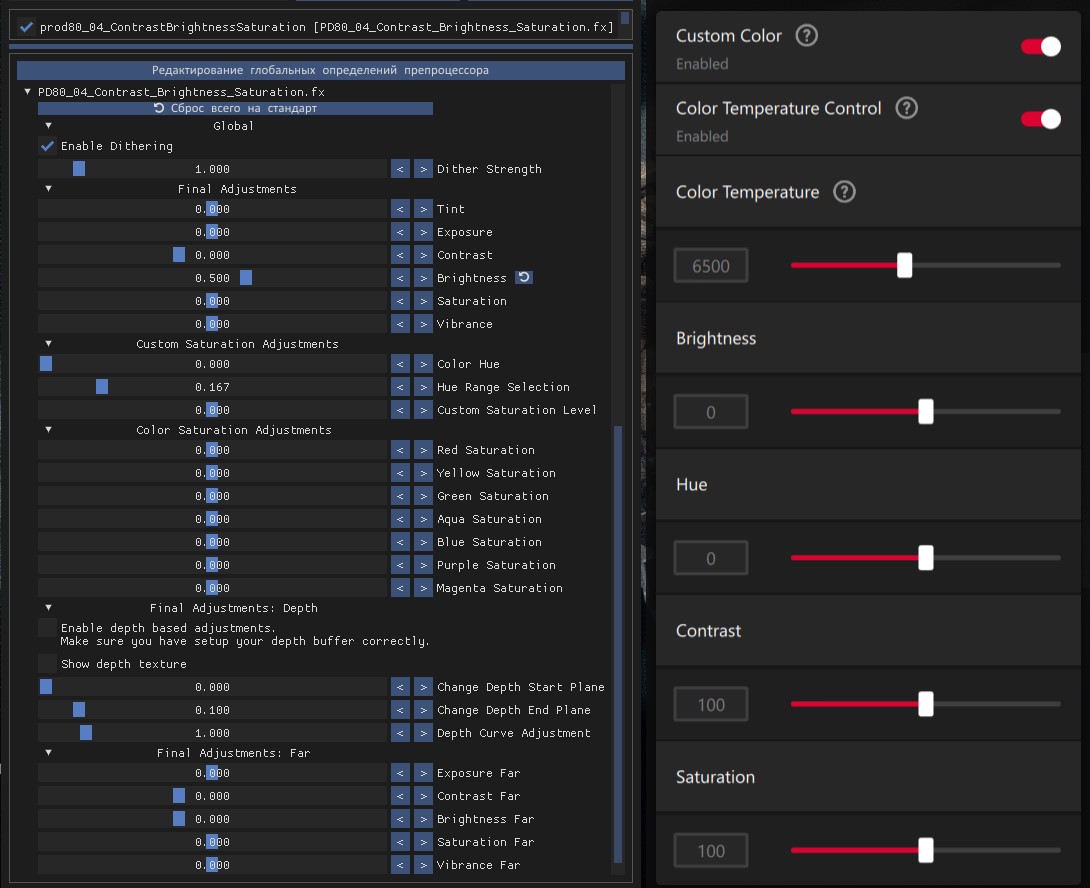Collapse Final Adjustments section
This screenshot has width=1090, height=888.
(49, 188)
